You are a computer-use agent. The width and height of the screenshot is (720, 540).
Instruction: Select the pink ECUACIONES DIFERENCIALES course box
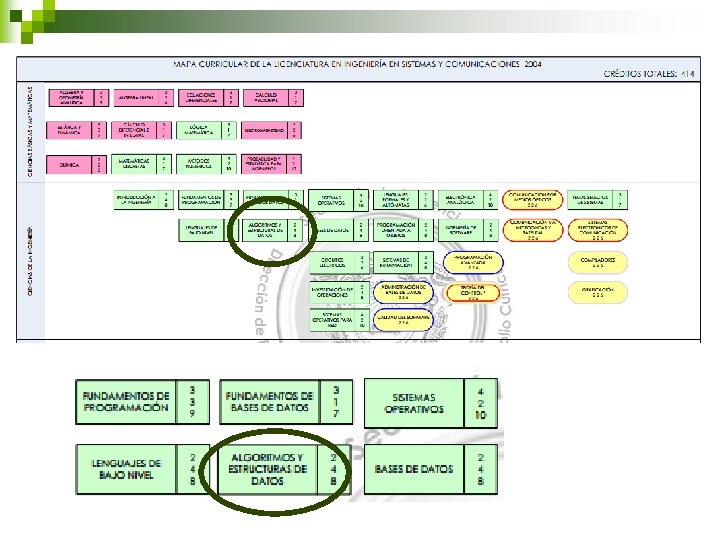pos(208,98)
